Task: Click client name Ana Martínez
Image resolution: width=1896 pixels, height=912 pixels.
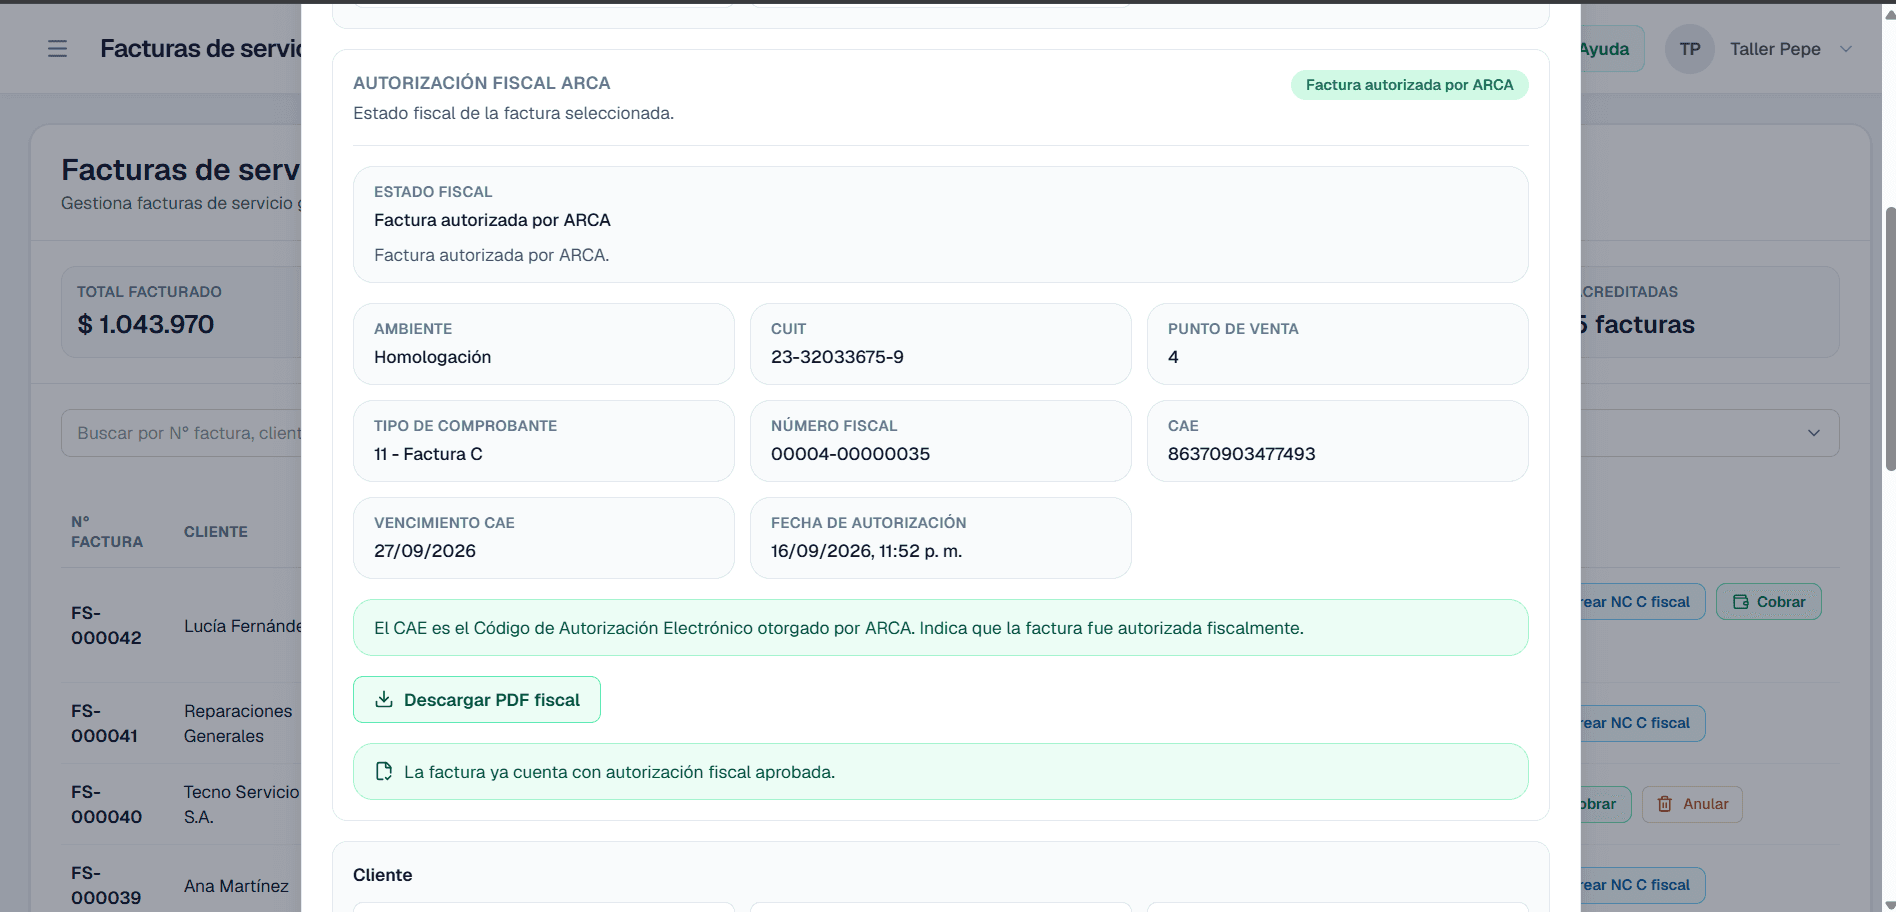Action: (236, 886)
